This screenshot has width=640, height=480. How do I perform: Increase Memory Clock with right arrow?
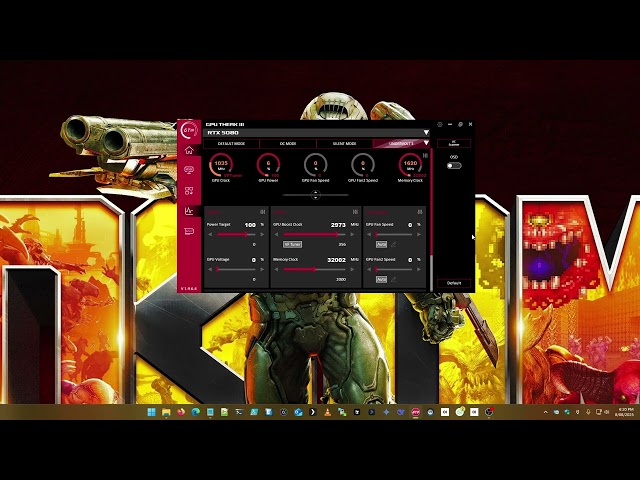click(352, 269)
